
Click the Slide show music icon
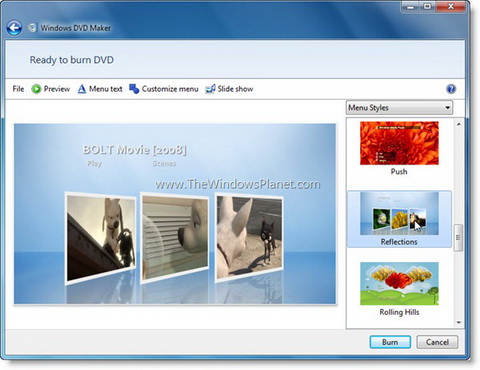pos(210,89)
